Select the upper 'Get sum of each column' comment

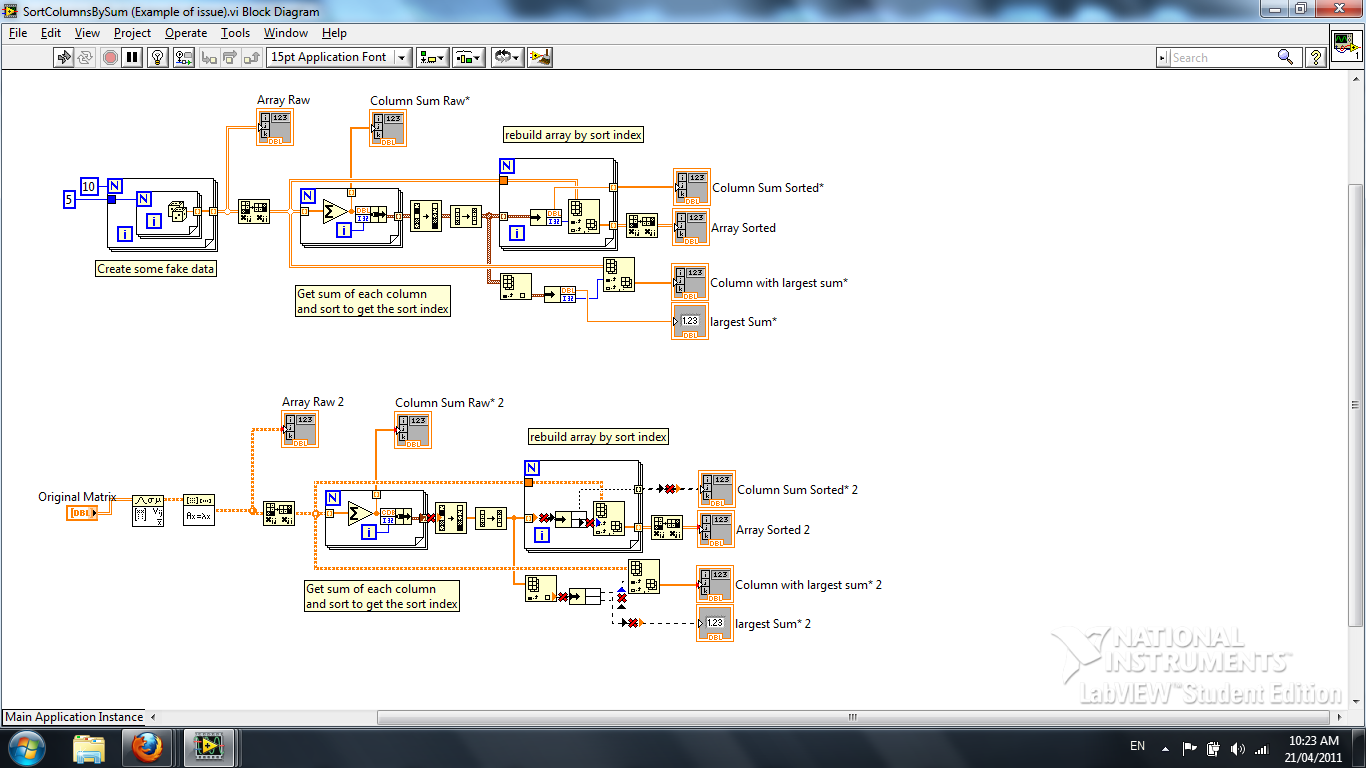click(x=372, y=301)
